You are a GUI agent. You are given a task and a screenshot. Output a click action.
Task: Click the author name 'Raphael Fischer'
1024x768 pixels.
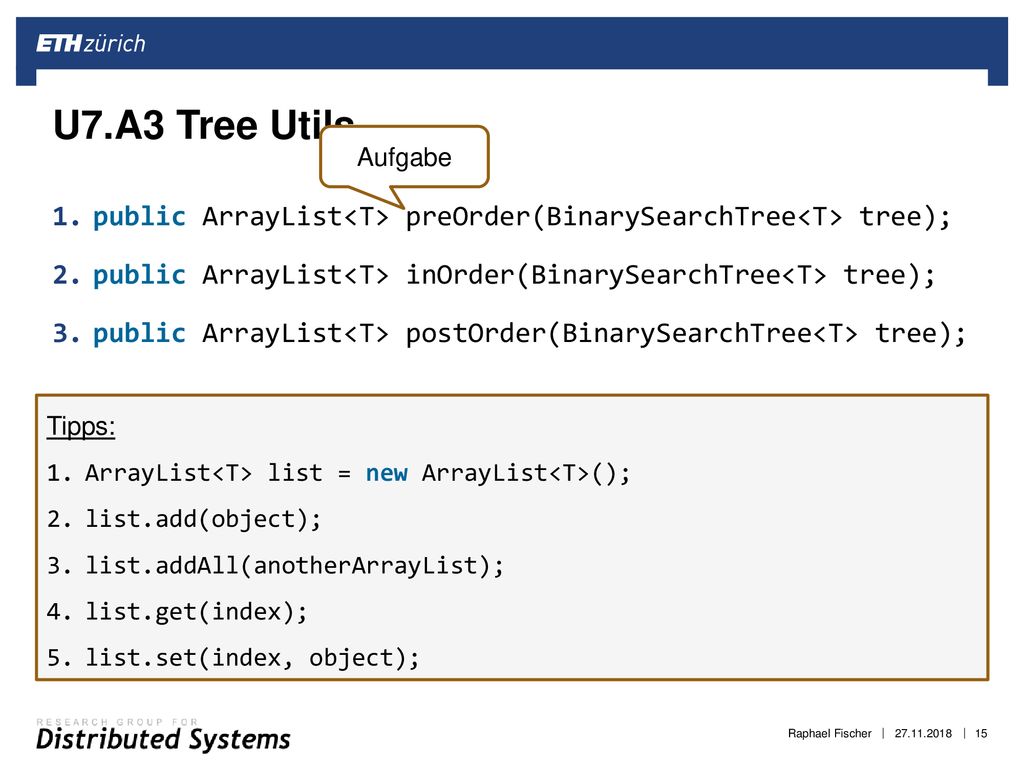click(829, 733)
